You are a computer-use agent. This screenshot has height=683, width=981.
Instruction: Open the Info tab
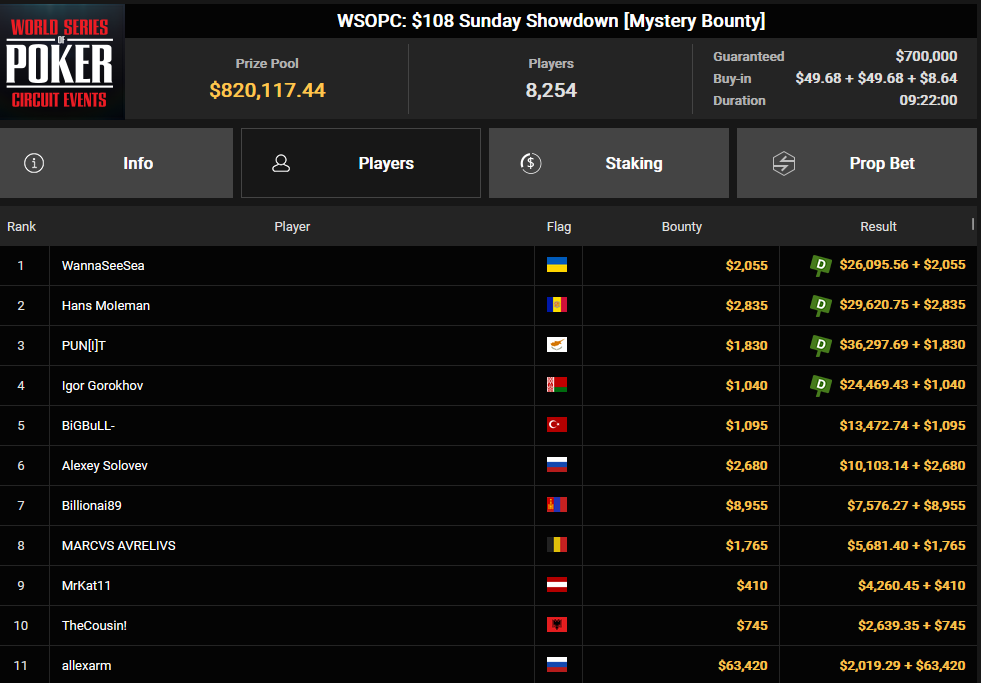point(116,163)
